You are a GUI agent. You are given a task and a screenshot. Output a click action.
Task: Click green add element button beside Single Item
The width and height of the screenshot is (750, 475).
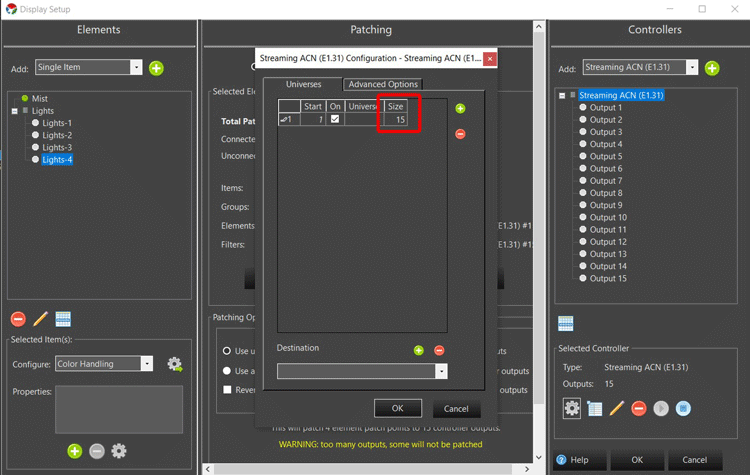coord(156,68)
